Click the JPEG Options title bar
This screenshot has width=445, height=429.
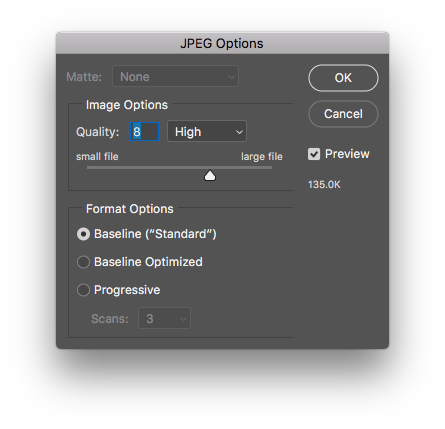tap(222, 43)
